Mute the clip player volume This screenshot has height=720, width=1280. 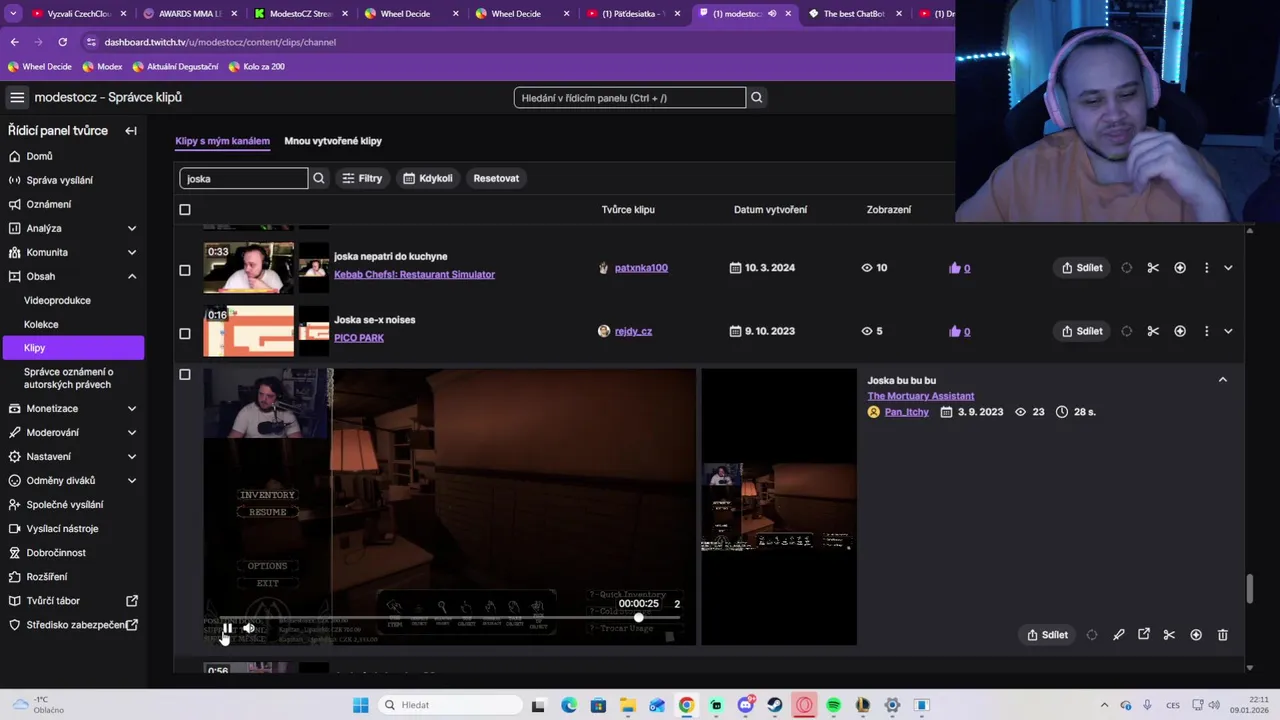[x=249, y=629]
